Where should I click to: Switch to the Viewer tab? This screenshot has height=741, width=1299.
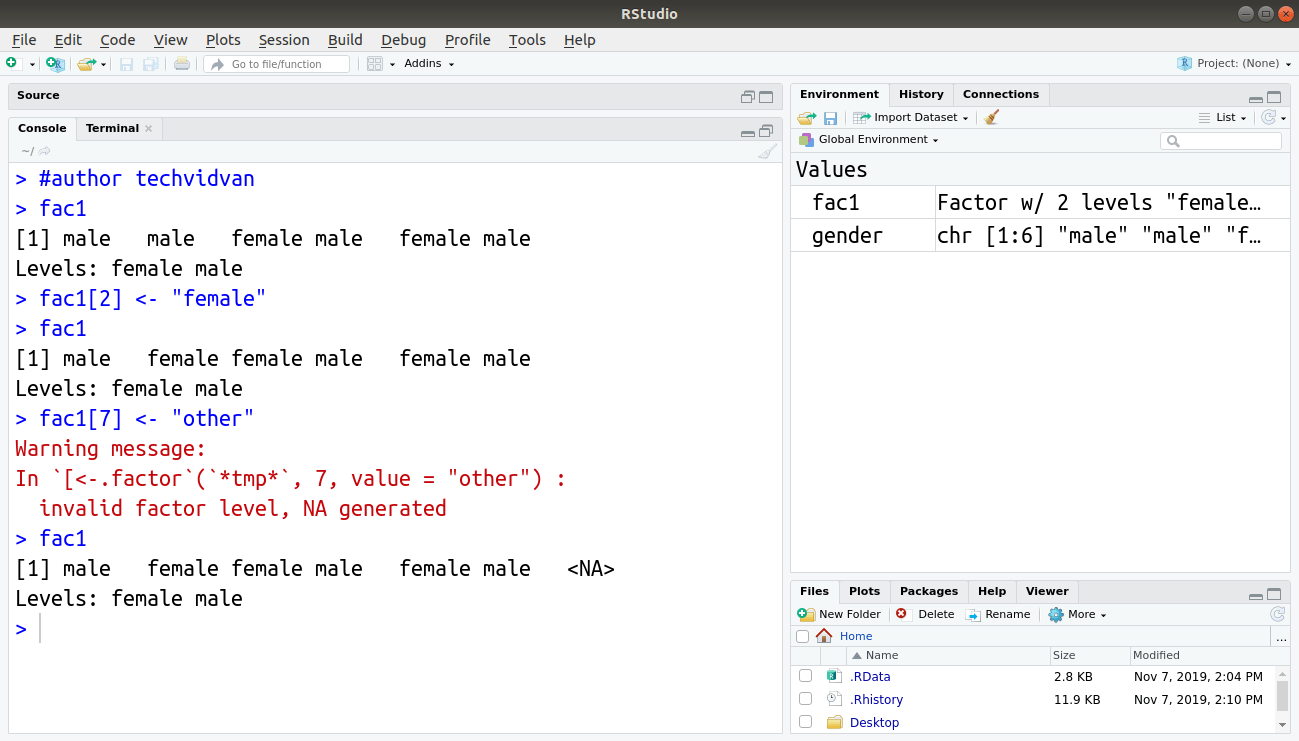pyautogui.click(x=1047, y=591)
